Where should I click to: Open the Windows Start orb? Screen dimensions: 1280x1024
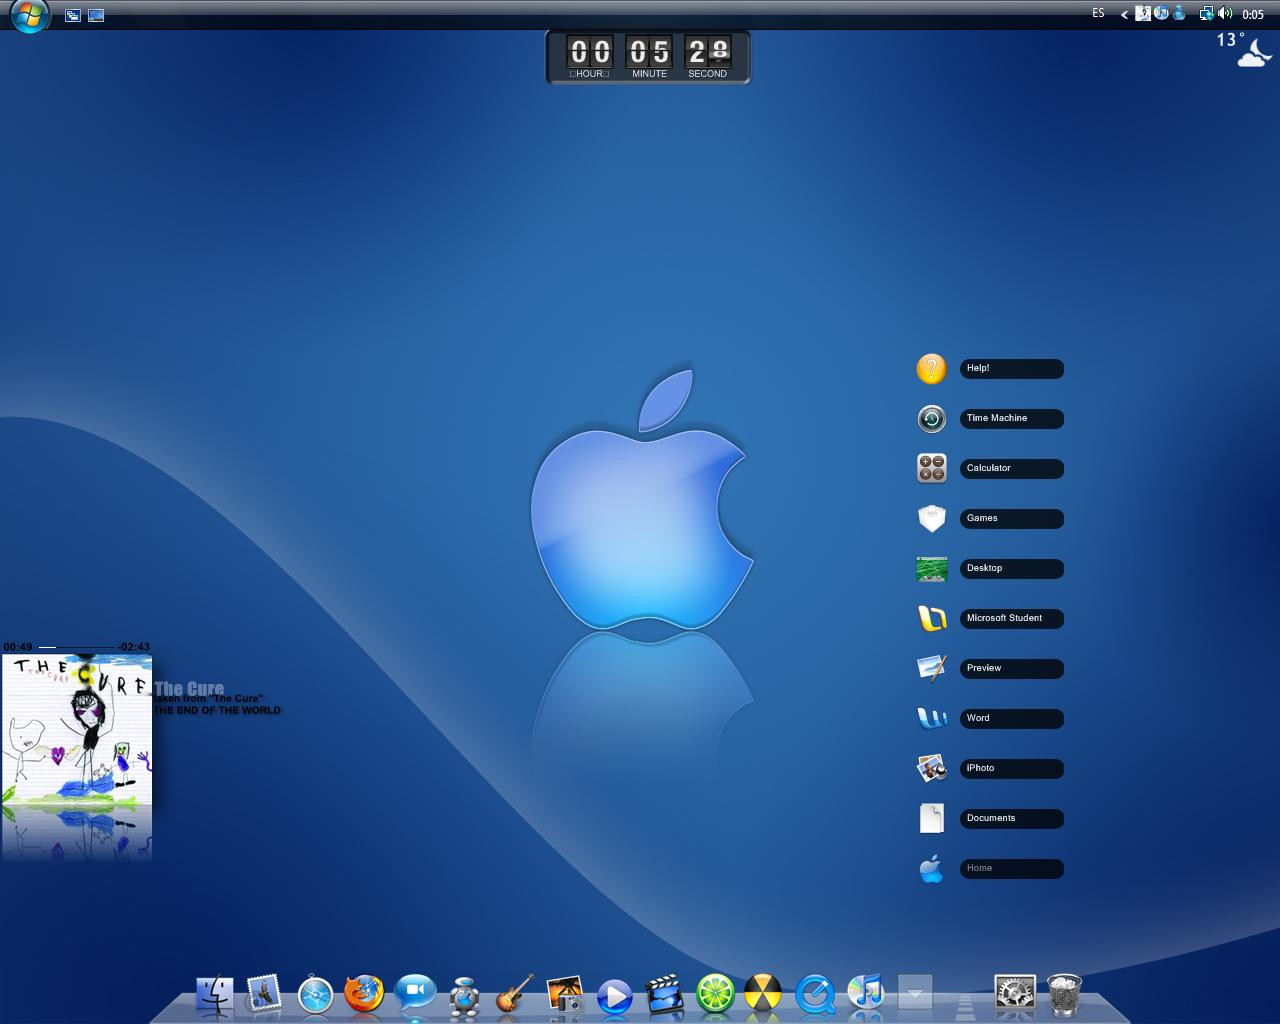(29, 15)
